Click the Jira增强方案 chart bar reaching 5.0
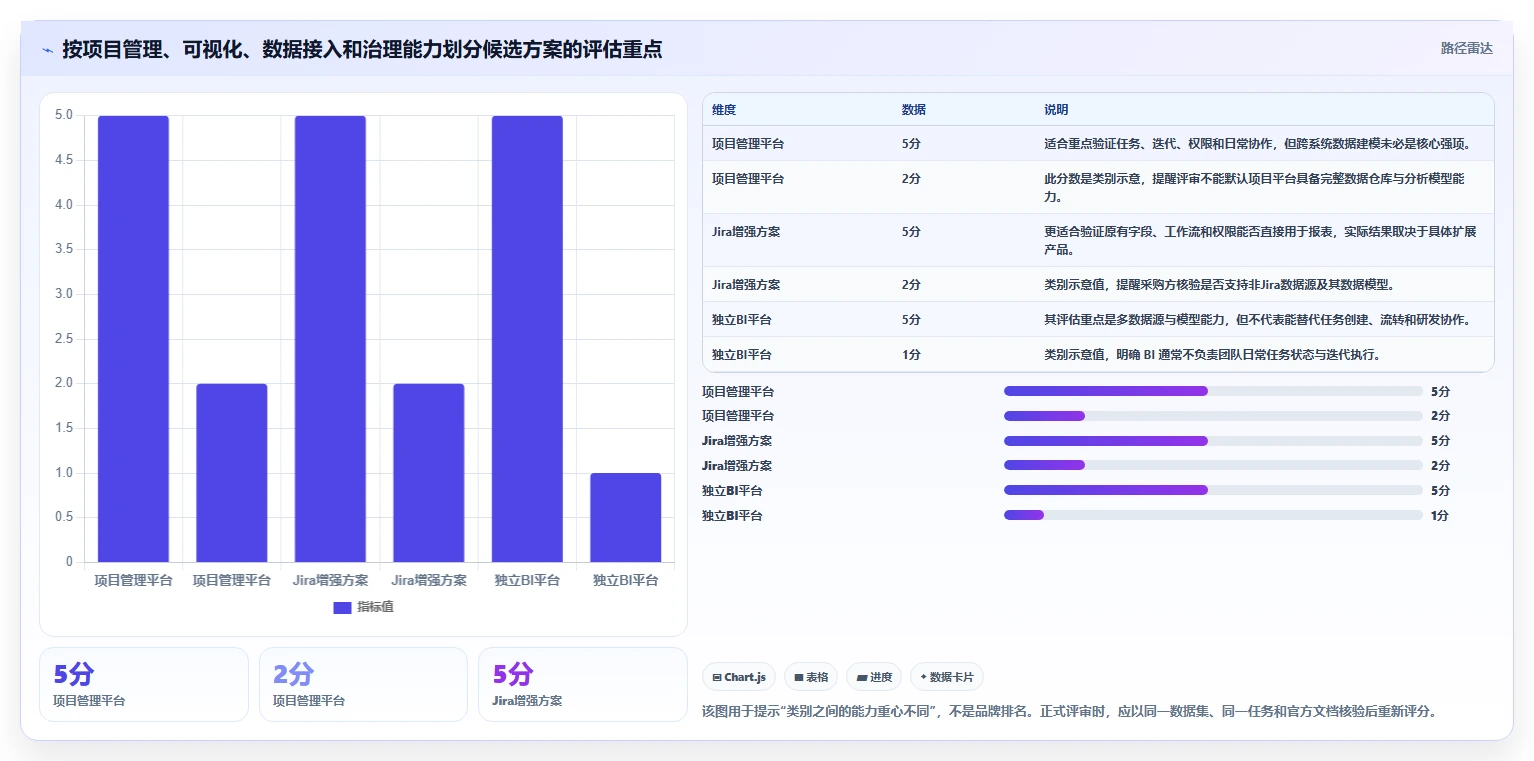This screenshot has width=1534, height=761. pyautogui.click(x=330, y=339)
